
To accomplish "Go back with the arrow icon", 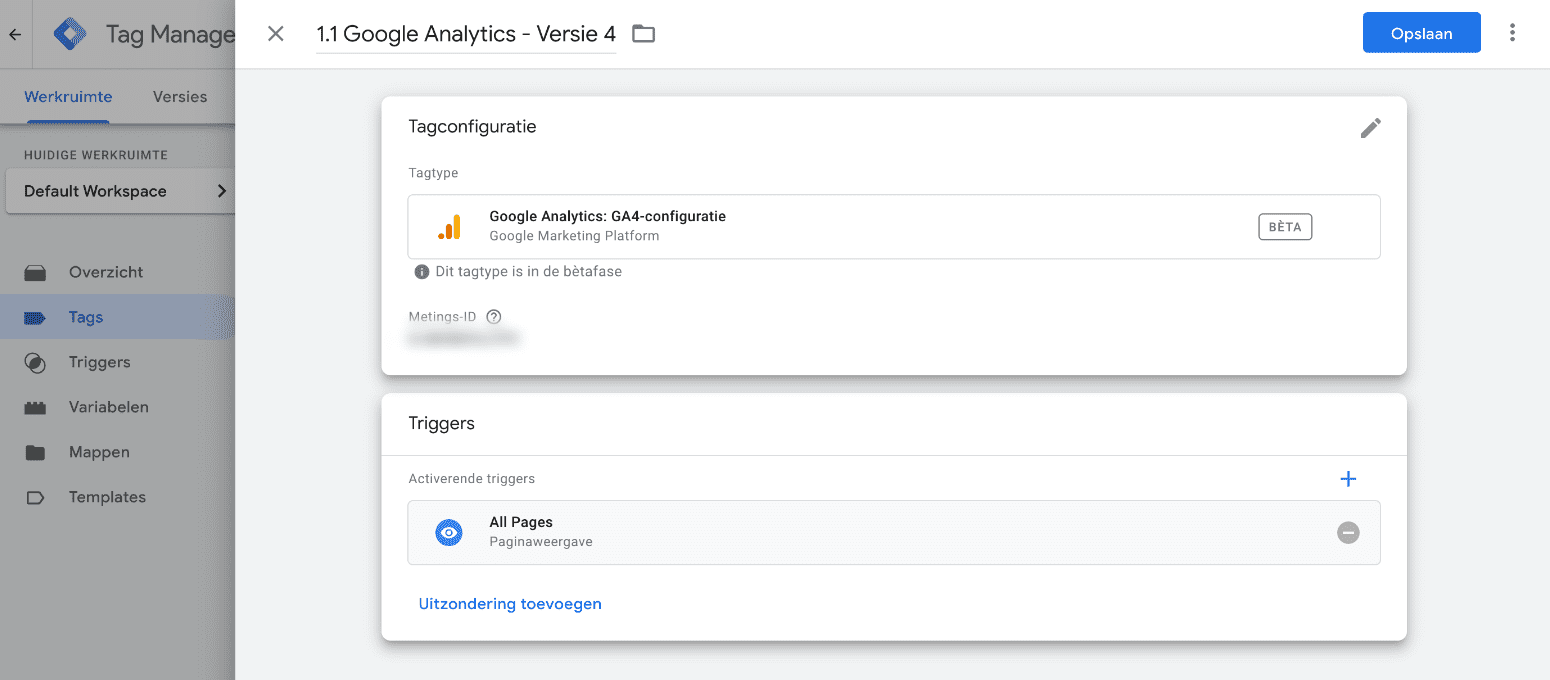I will (x=15, y=34).
